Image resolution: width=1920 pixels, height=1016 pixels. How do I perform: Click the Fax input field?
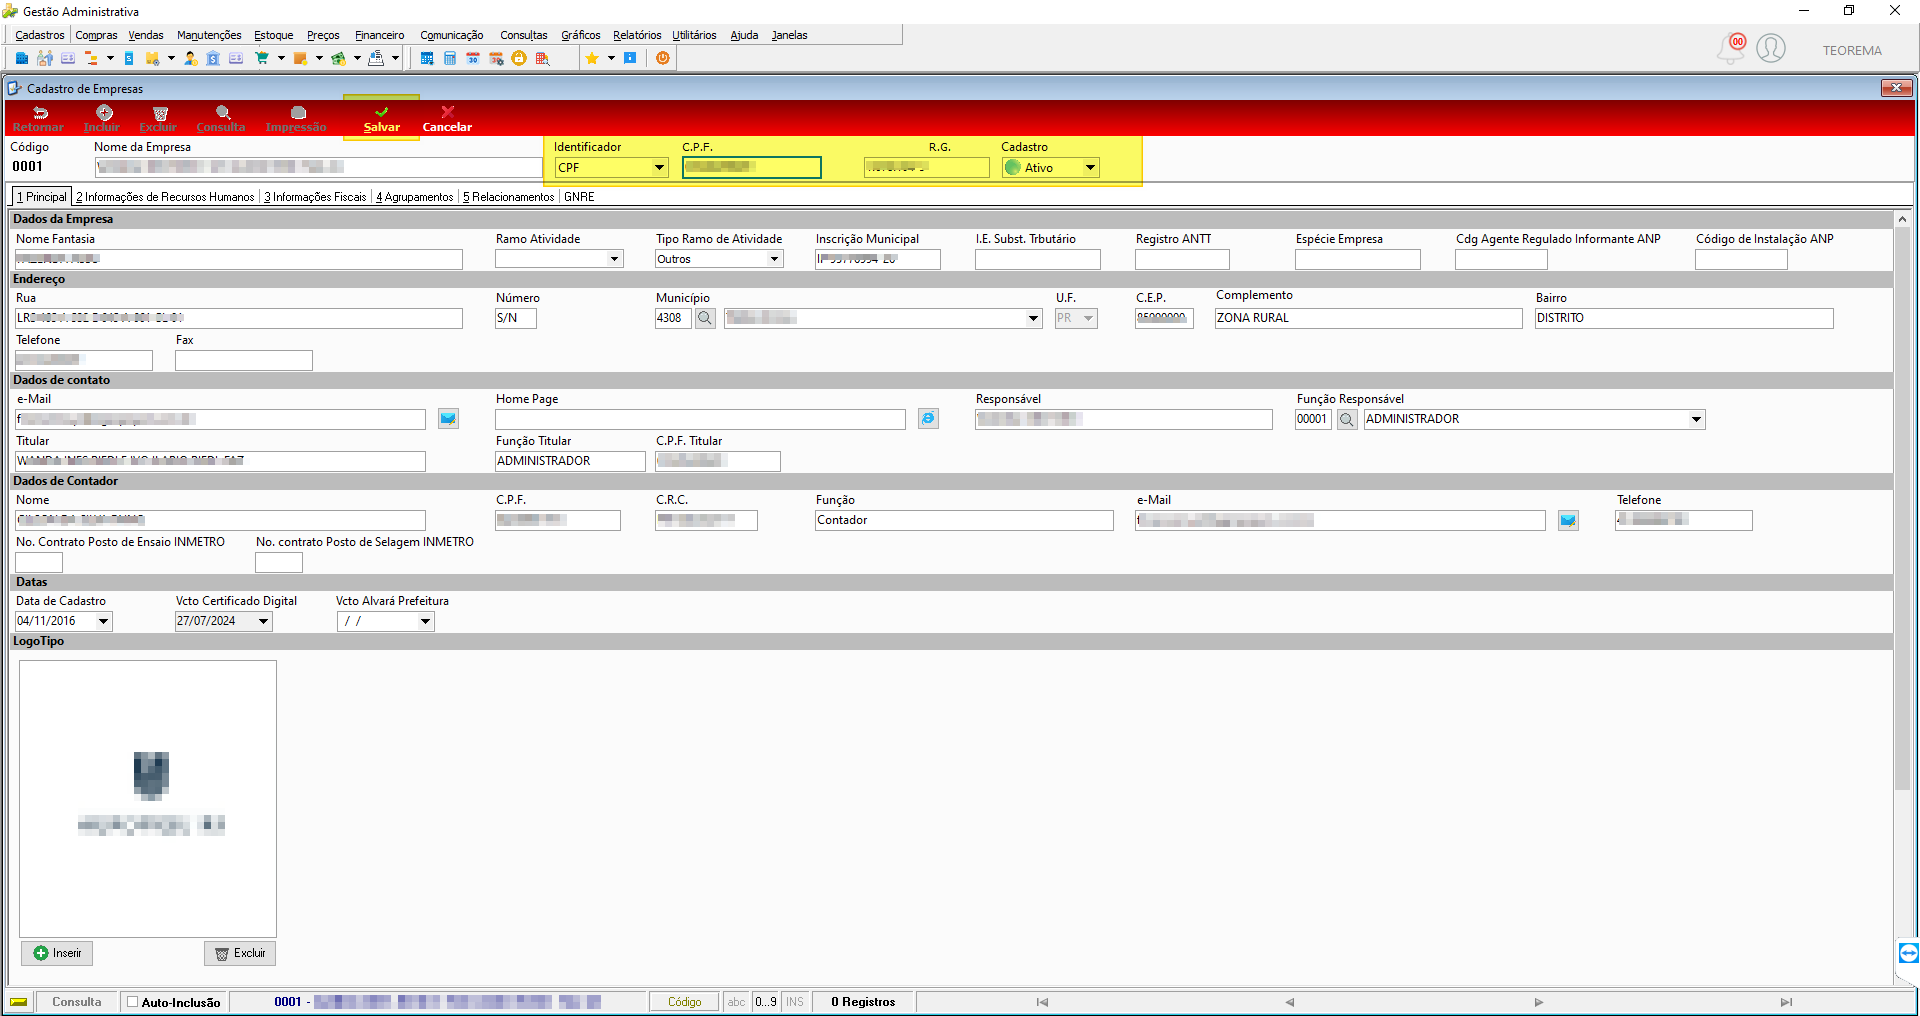point(244,360)
